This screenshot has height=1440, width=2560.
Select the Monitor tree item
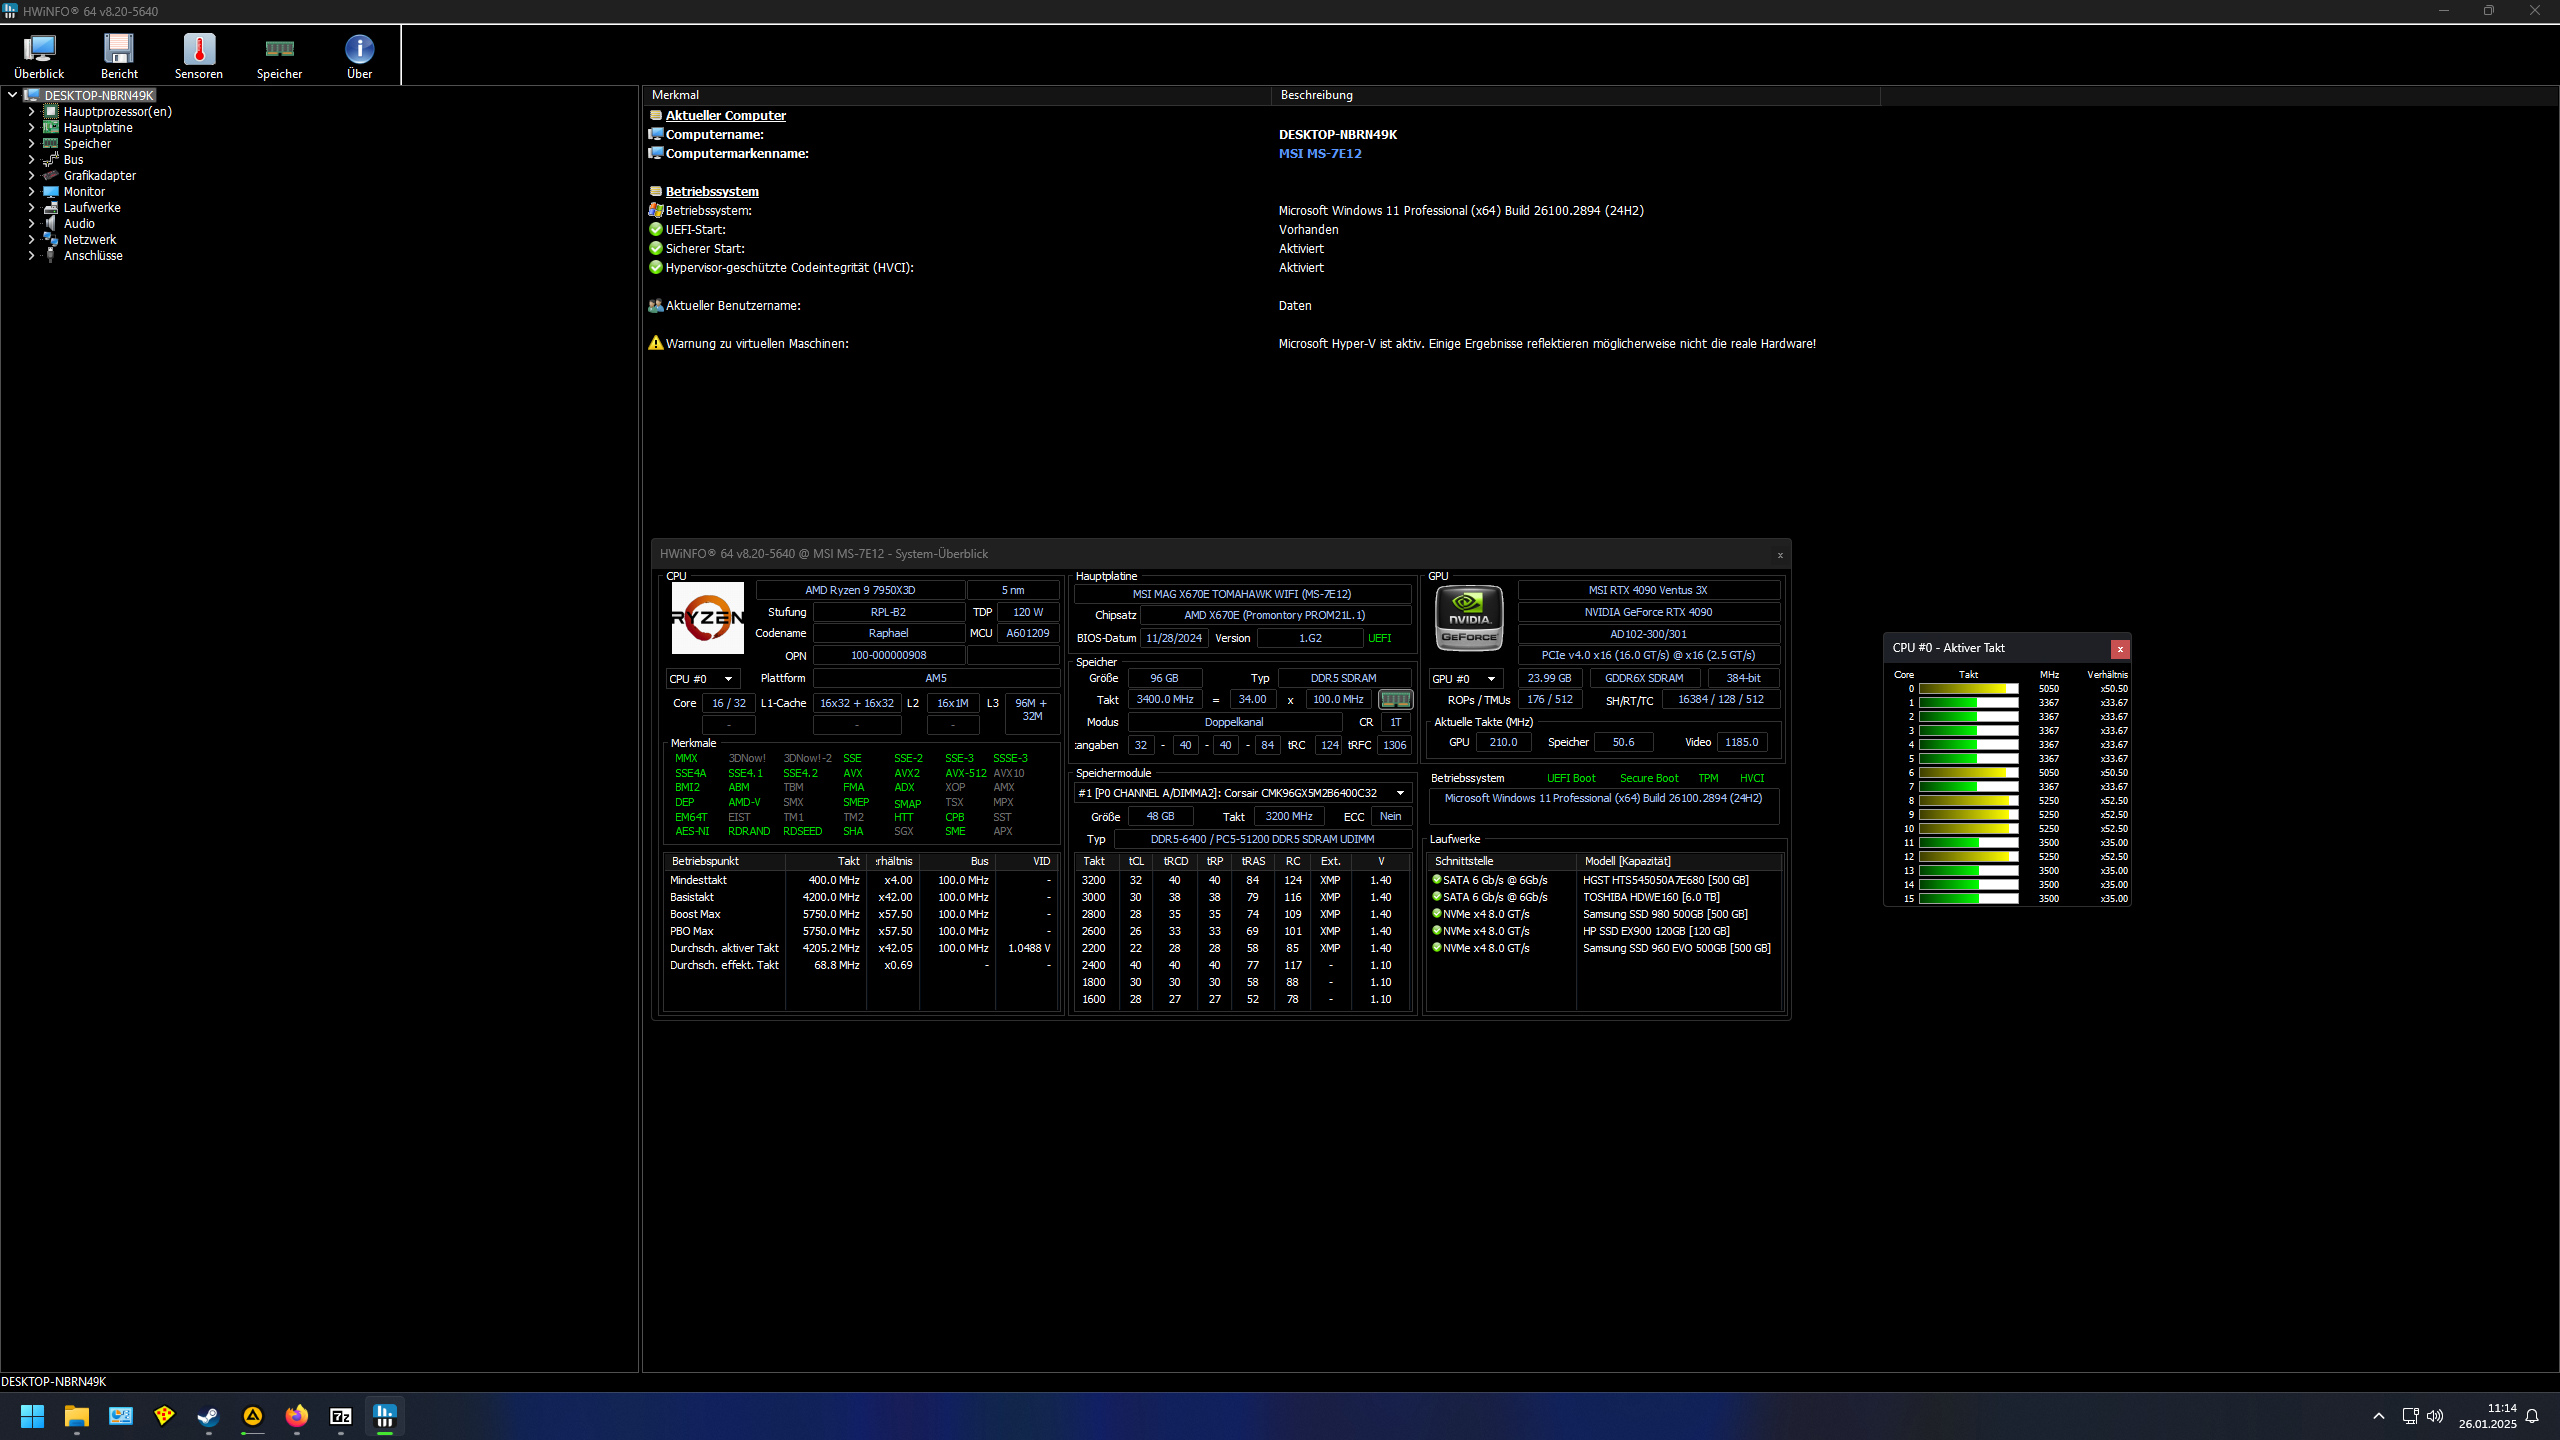point(84,192)
